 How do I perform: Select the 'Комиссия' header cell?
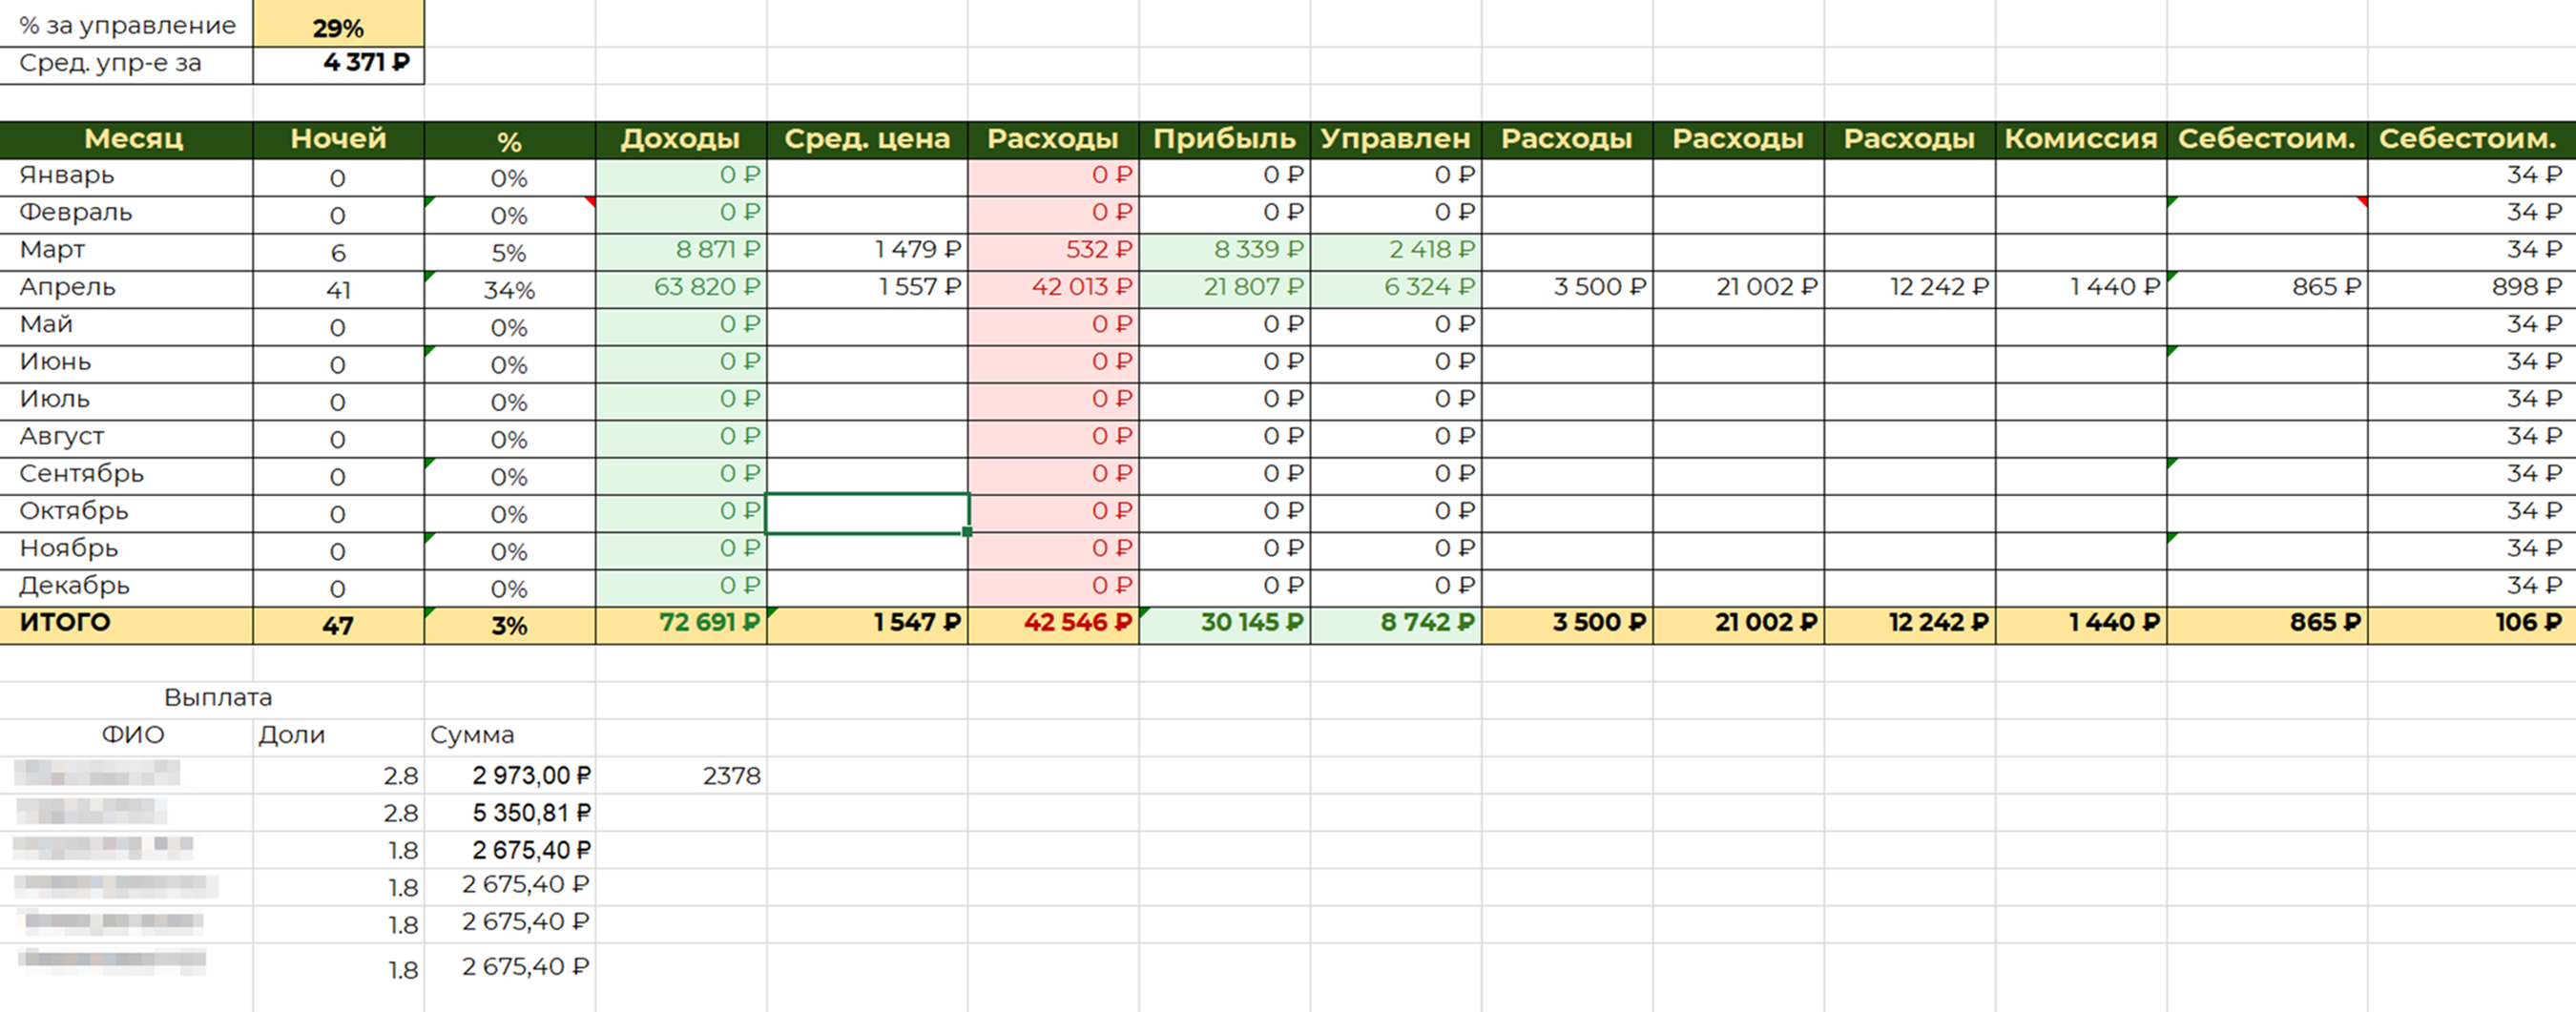point(2081,140)
